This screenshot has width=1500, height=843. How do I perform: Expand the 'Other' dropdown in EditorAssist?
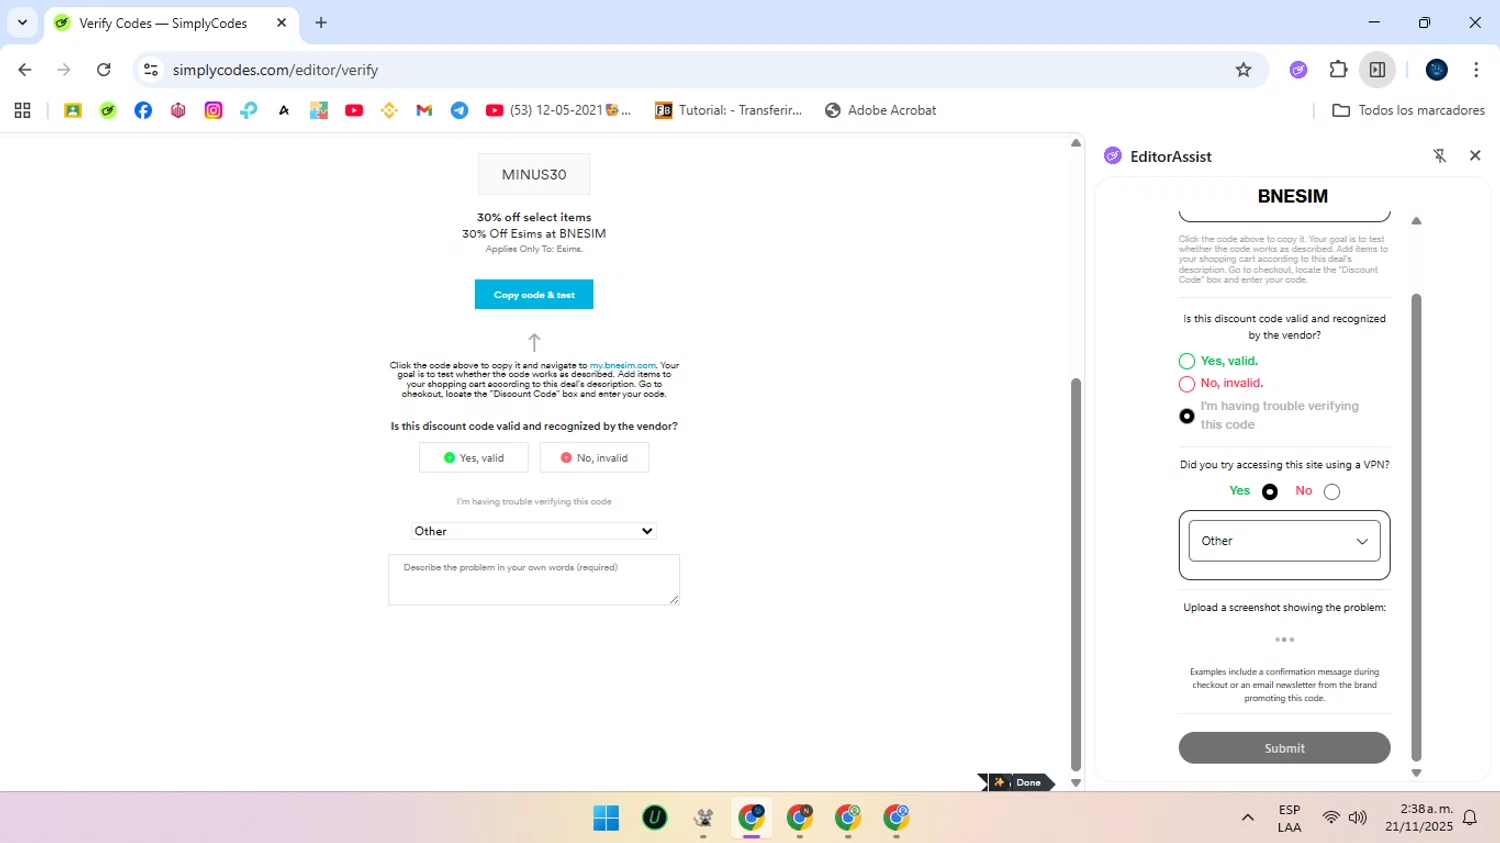tap(1285, 541)
